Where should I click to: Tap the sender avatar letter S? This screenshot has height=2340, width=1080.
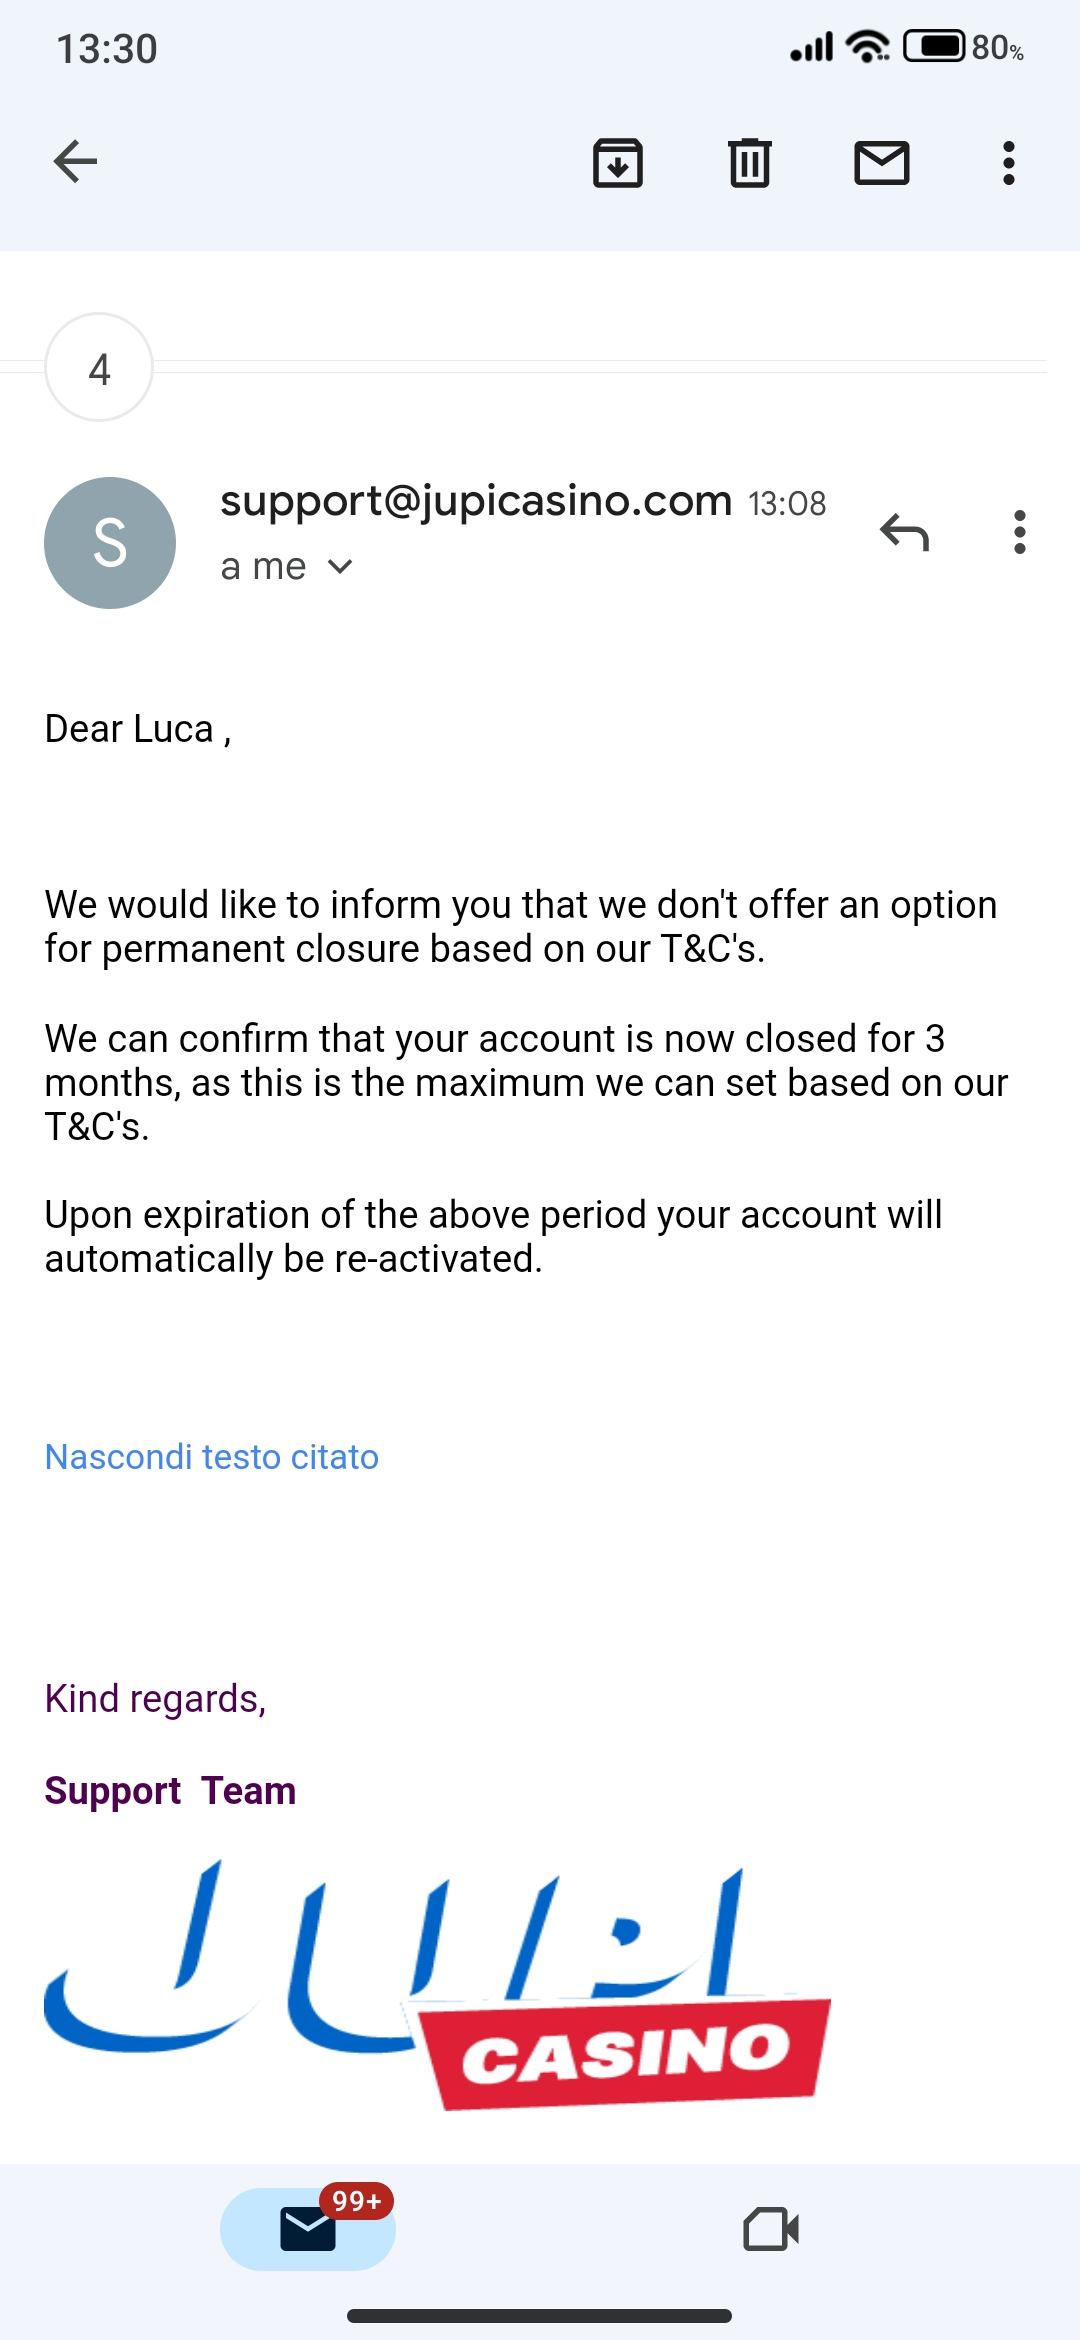click(110, 543)
